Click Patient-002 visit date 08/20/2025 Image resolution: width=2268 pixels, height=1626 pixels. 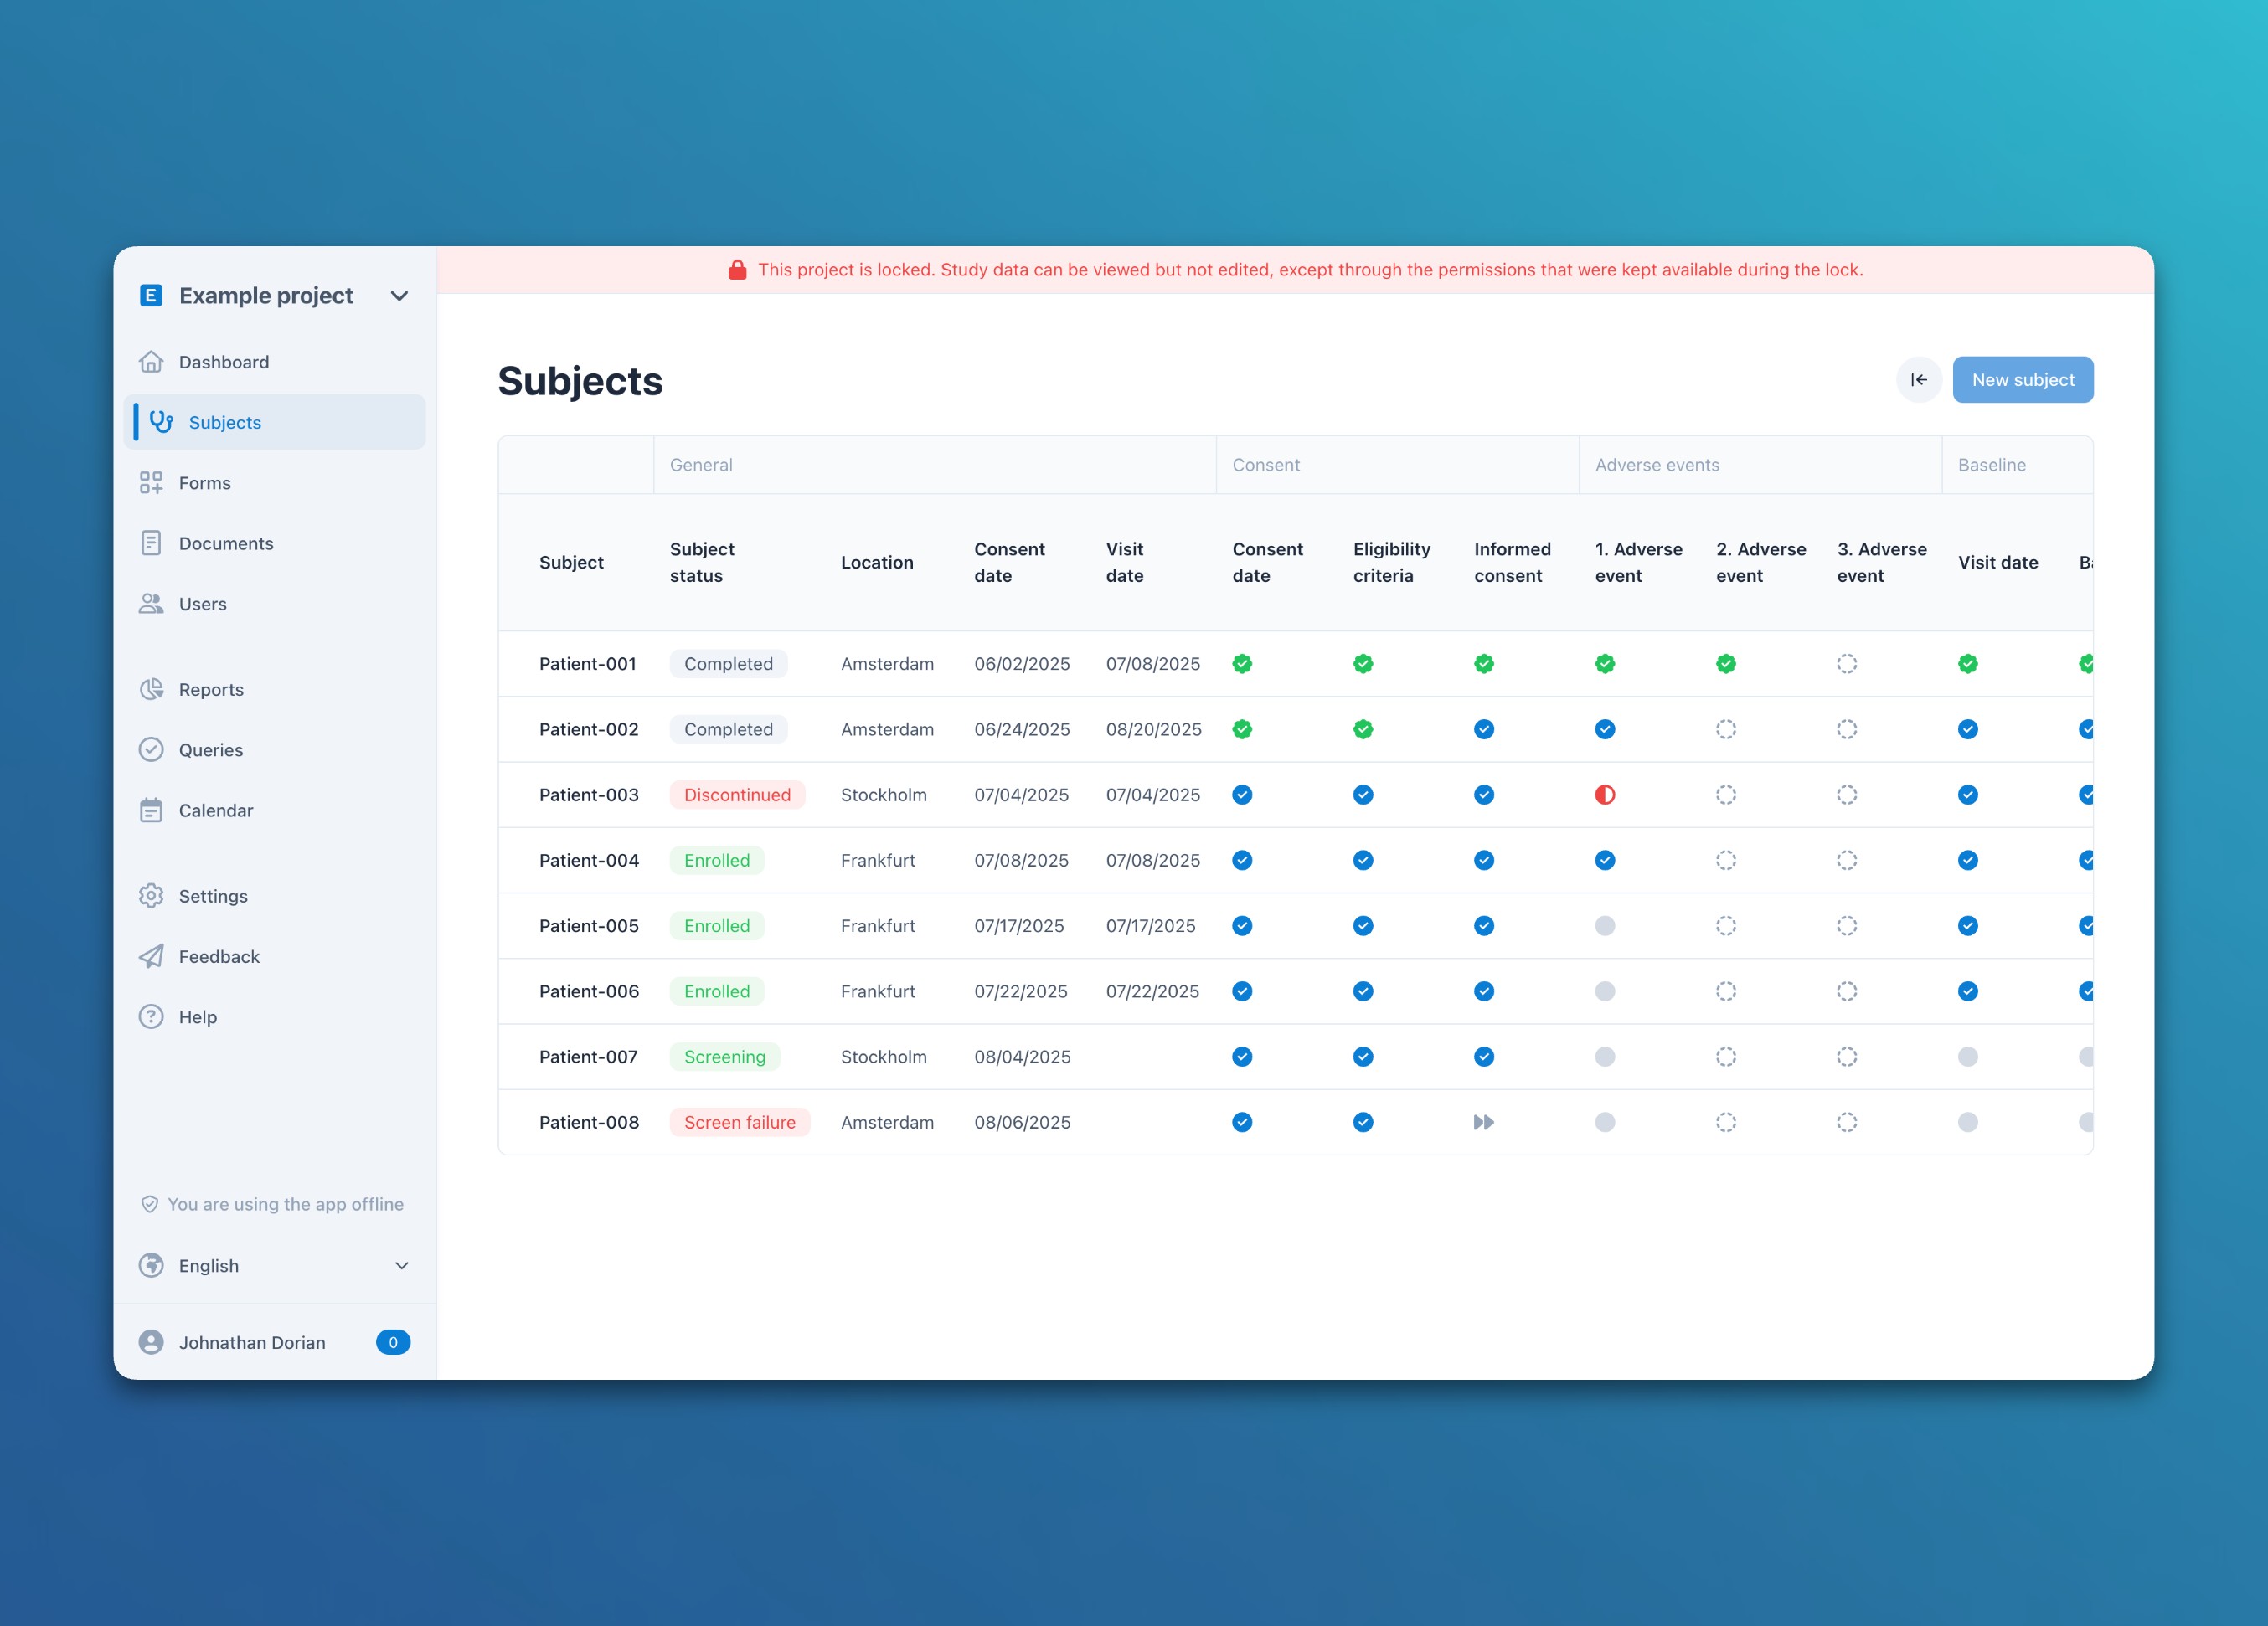[x=1153, y=729]
